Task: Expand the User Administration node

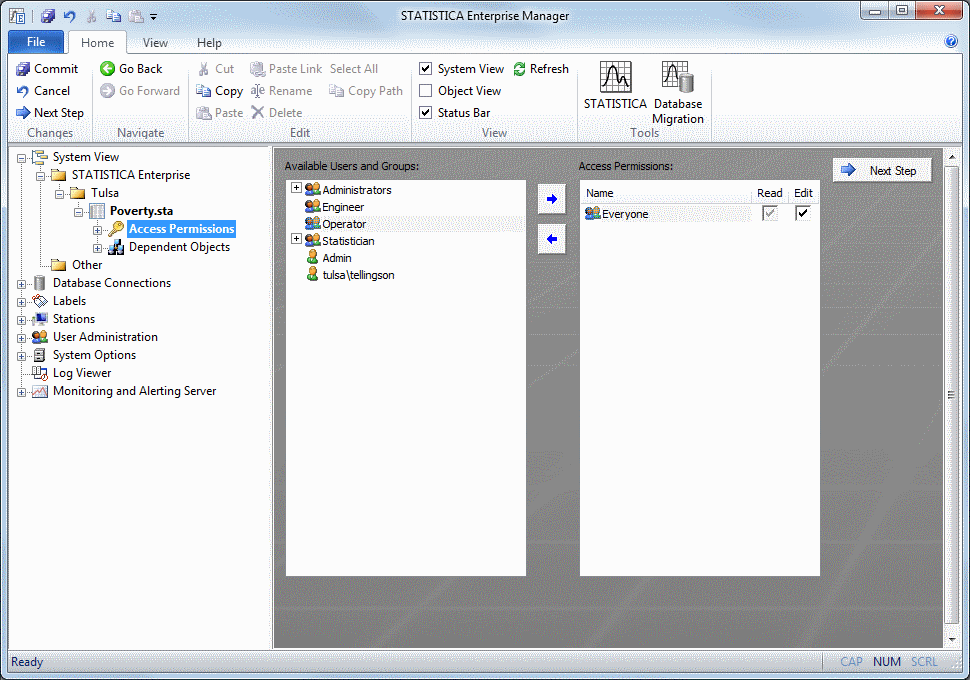Action: [x=22, y=338]
